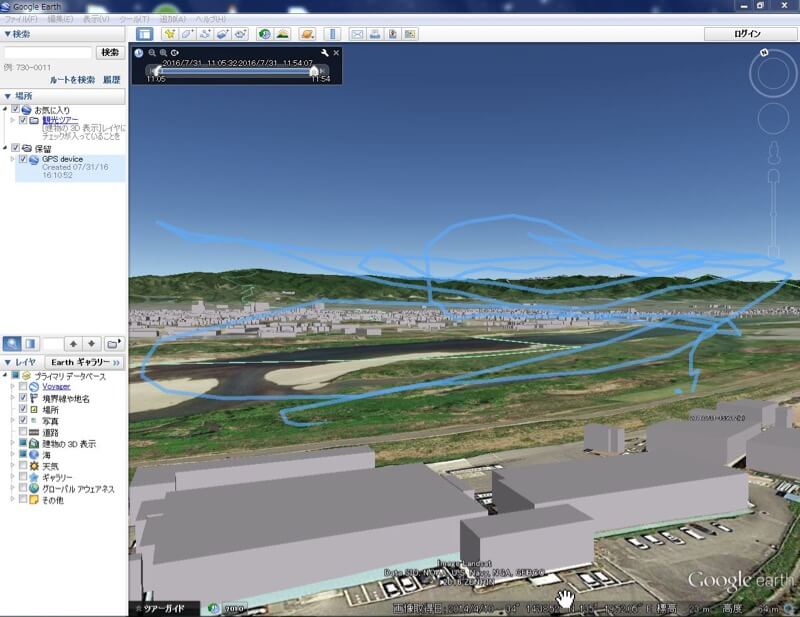The width and height of the screenshot is (800, 617).
Task: Zoom in the time slider range
Action: coord(163,53)
